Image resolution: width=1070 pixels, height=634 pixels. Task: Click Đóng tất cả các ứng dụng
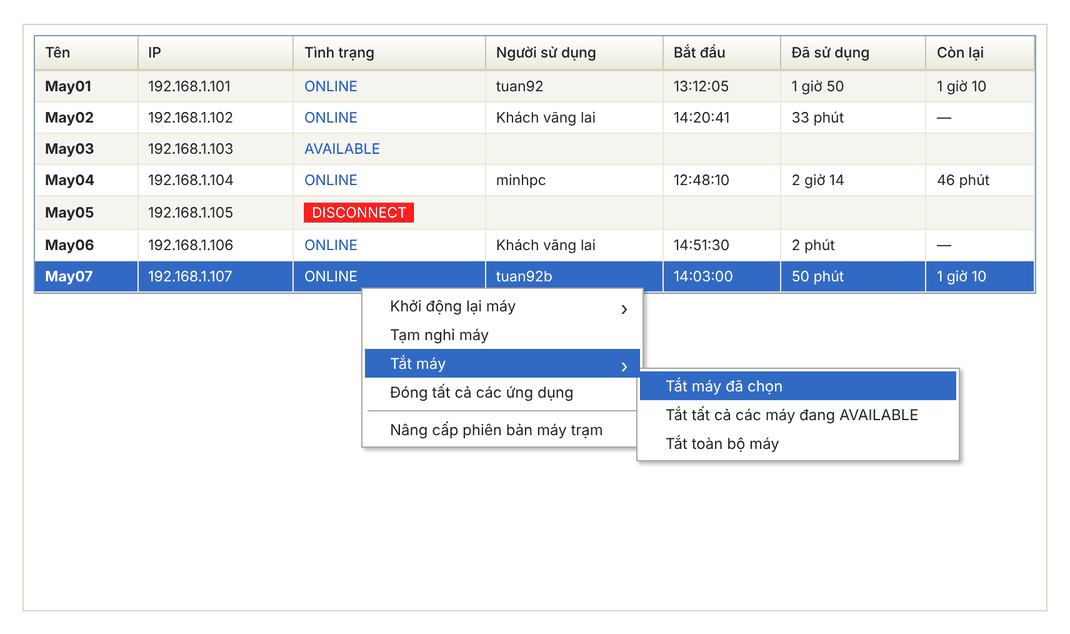502,392
